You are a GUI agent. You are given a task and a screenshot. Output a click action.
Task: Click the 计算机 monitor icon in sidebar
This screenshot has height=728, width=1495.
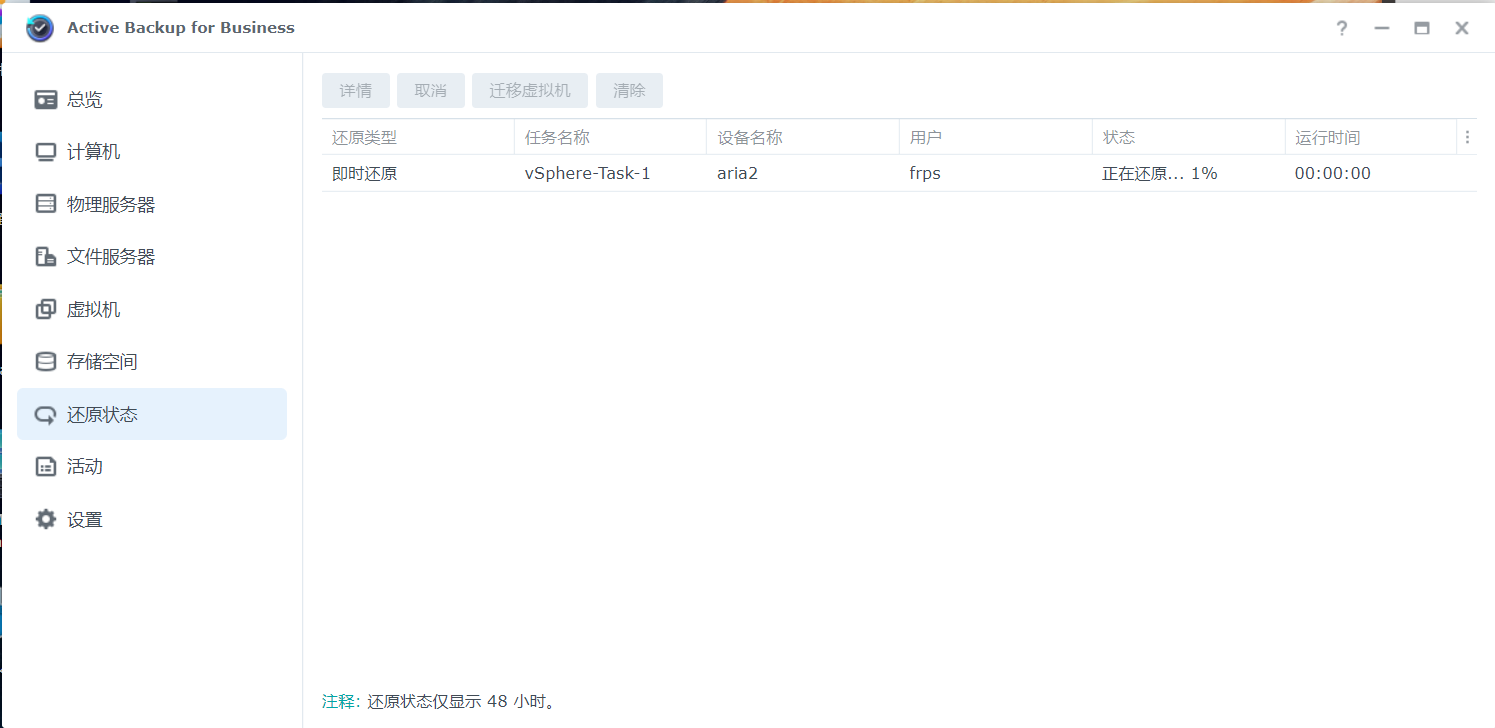point(46,152)
